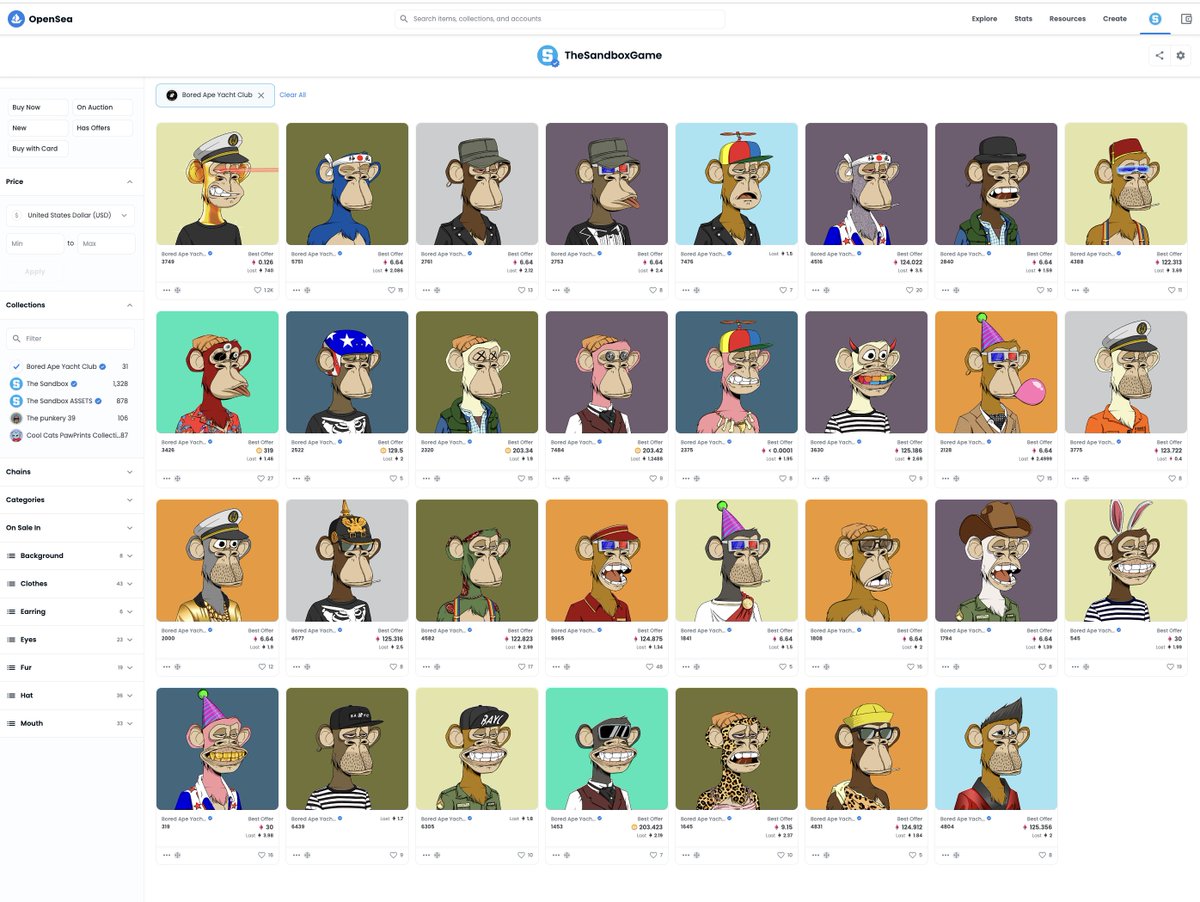Toggle the New status filter
Image resolution: width=1200 pixels, height=902 pixels.
coord(38,128)
